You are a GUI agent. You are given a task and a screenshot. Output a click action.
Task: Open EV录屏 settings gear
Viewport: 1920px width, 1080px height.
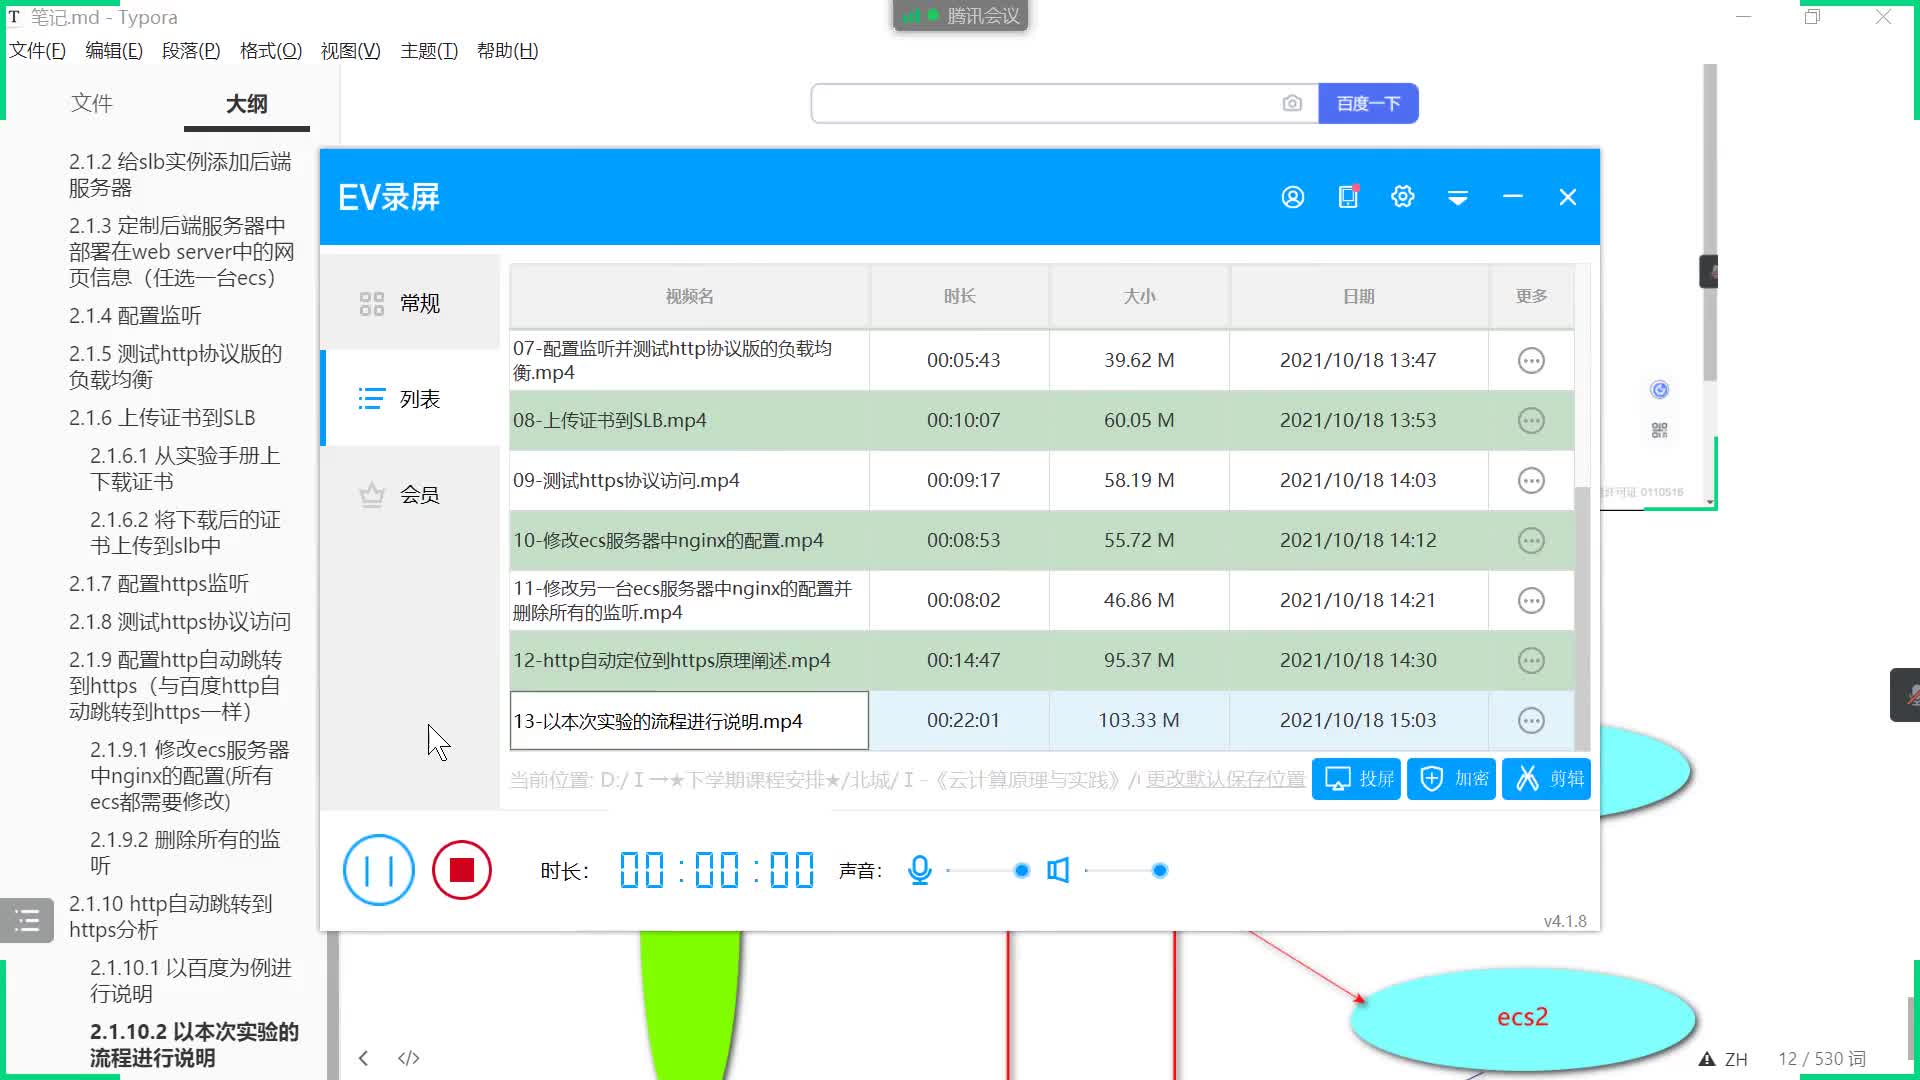[1403, 197]
